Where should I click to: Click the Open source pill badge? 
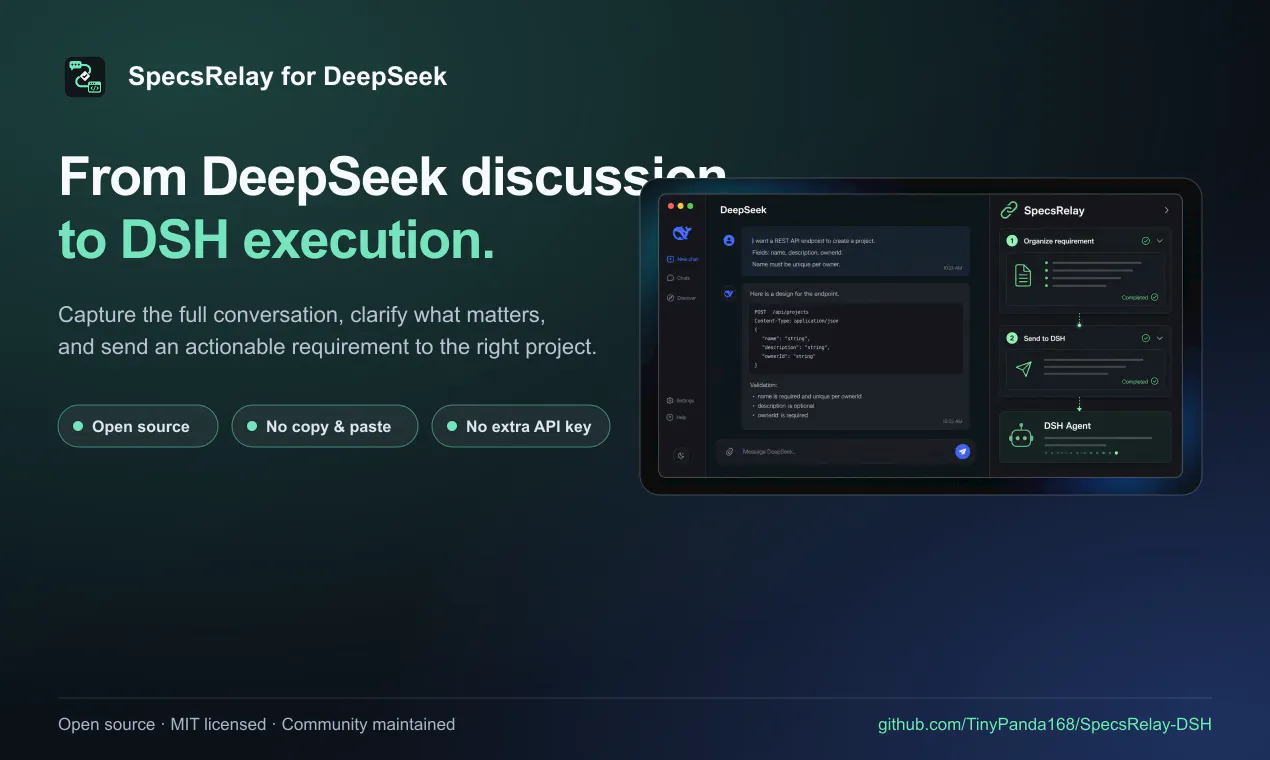138,426
